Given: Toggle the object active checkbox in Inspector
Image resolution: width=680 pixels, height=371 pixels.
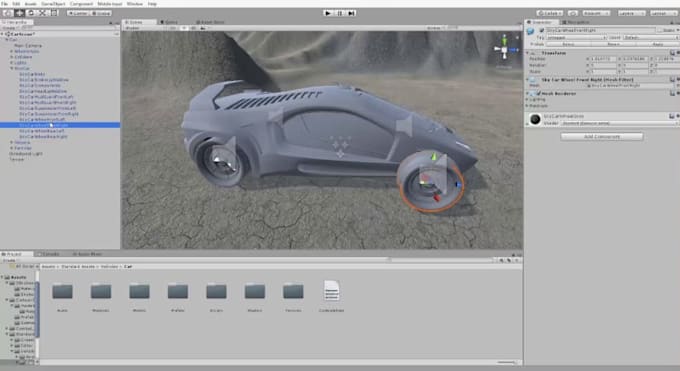Looking at the screenshot, I should click(541, 30).
